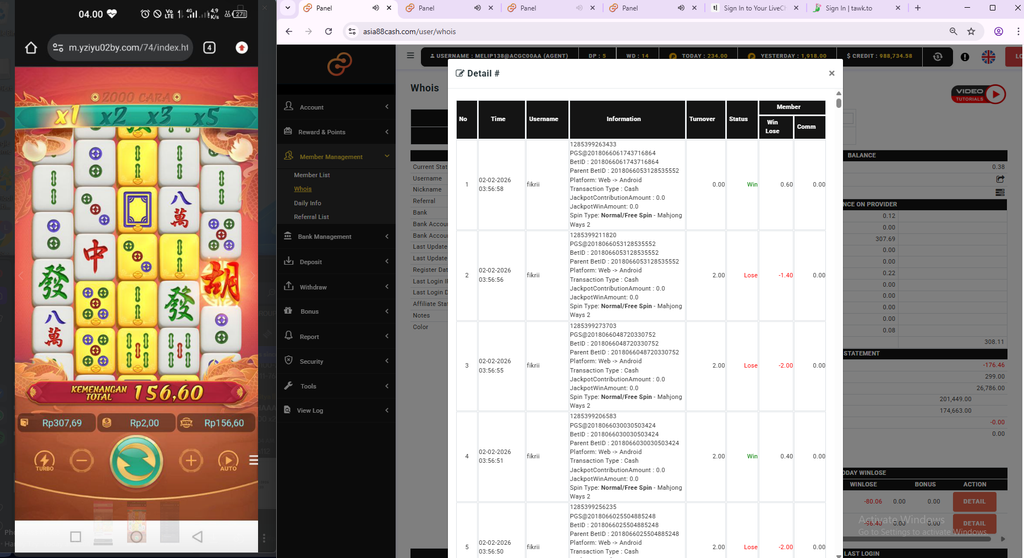This screenshot has width=1024, height=558.
Task: Click the refresh credit icon in header
Action: pos(937,57)
